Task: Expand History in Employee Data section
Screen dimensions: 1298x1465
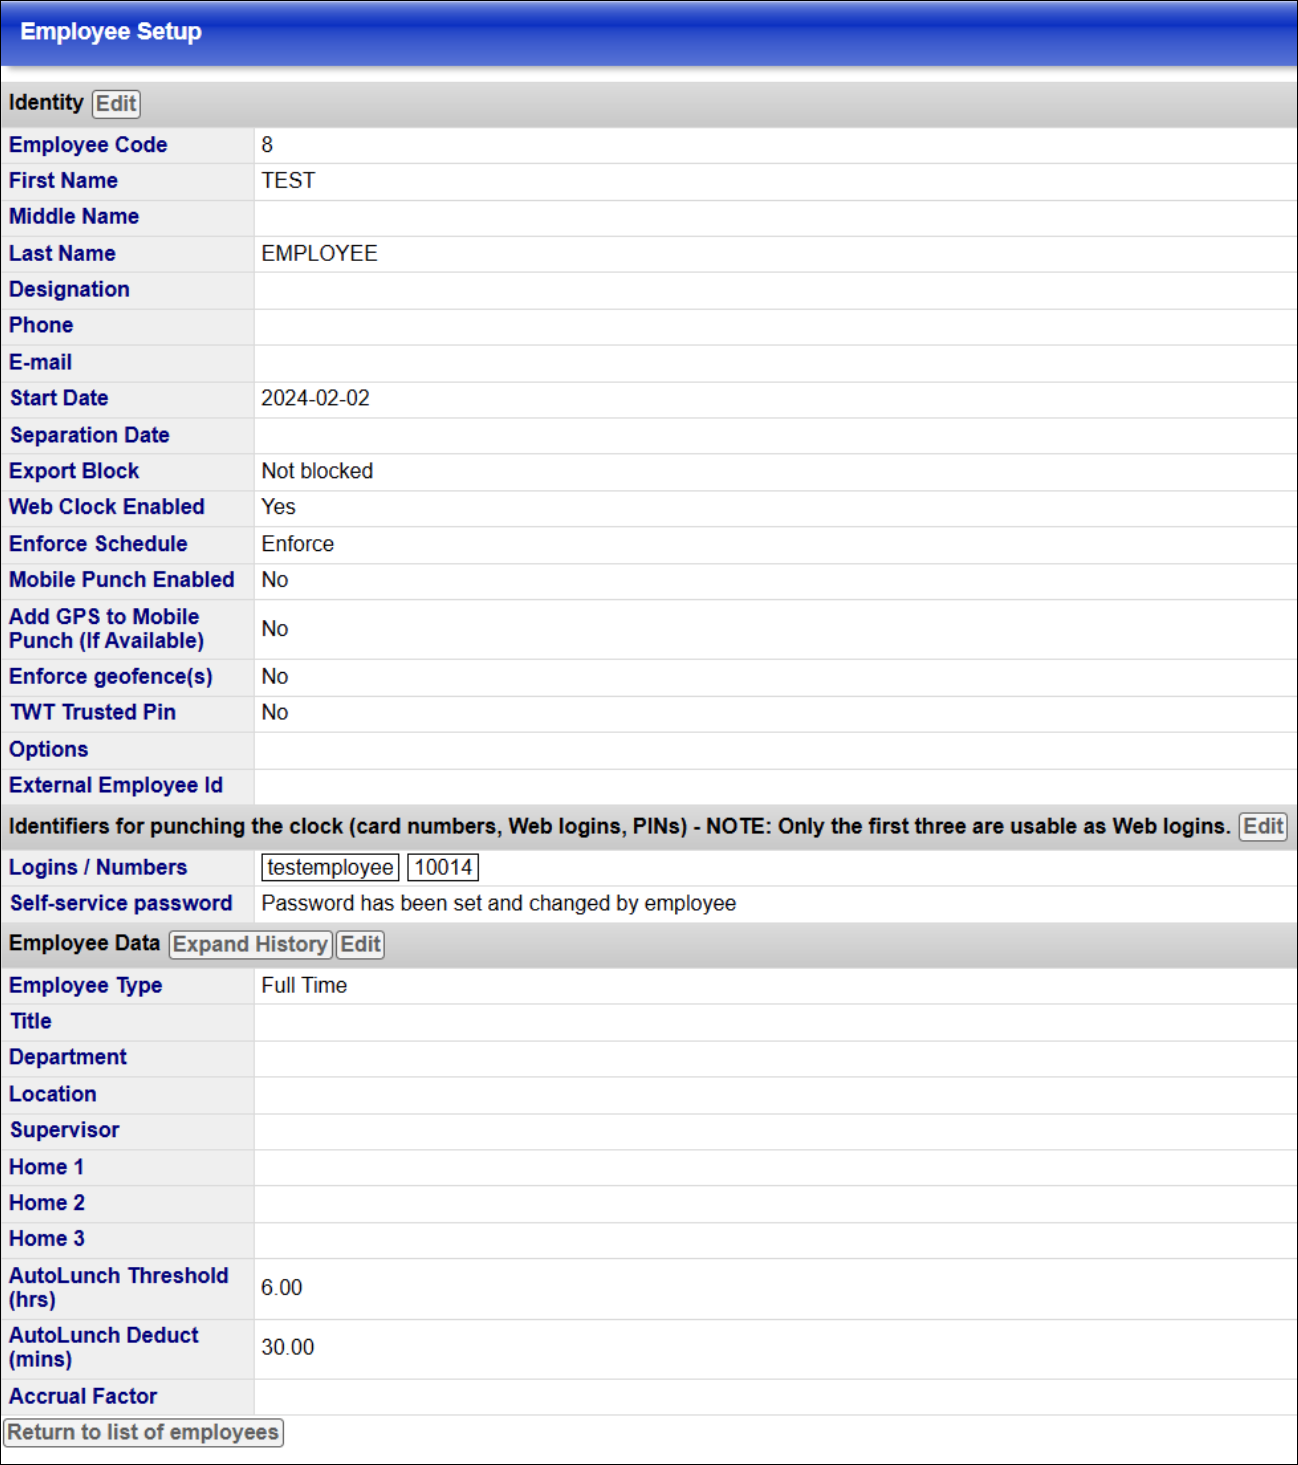Action: [x=250, y=945]
